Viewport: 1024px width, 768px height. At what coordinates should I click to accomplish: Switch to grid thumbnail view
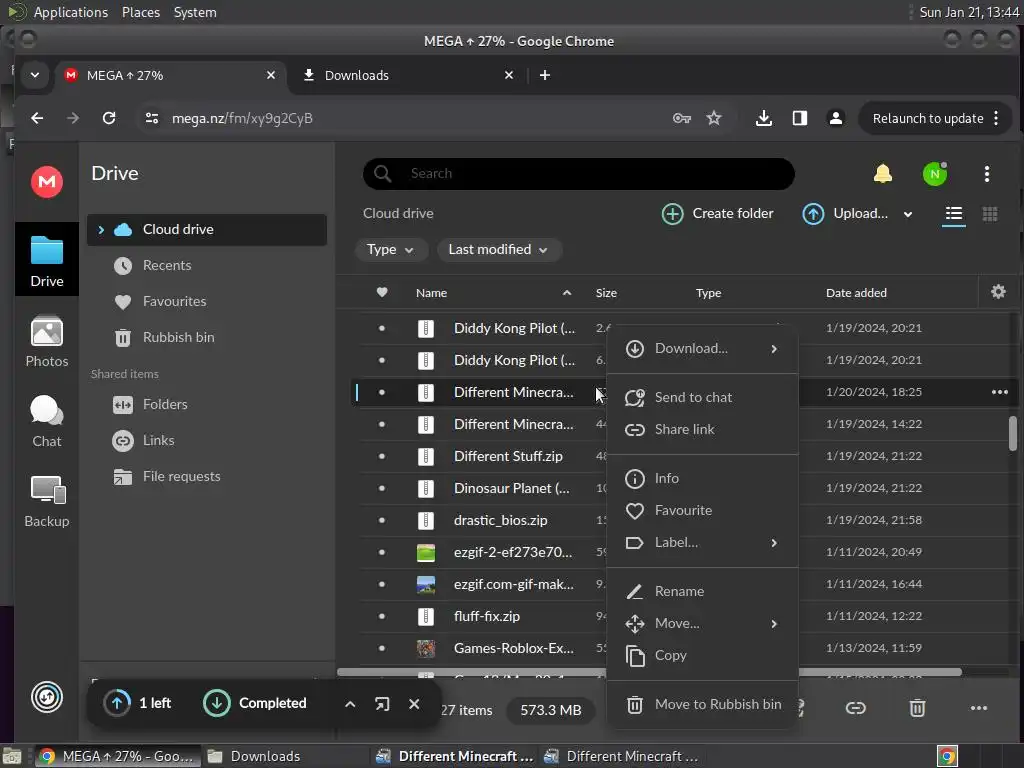989,214
